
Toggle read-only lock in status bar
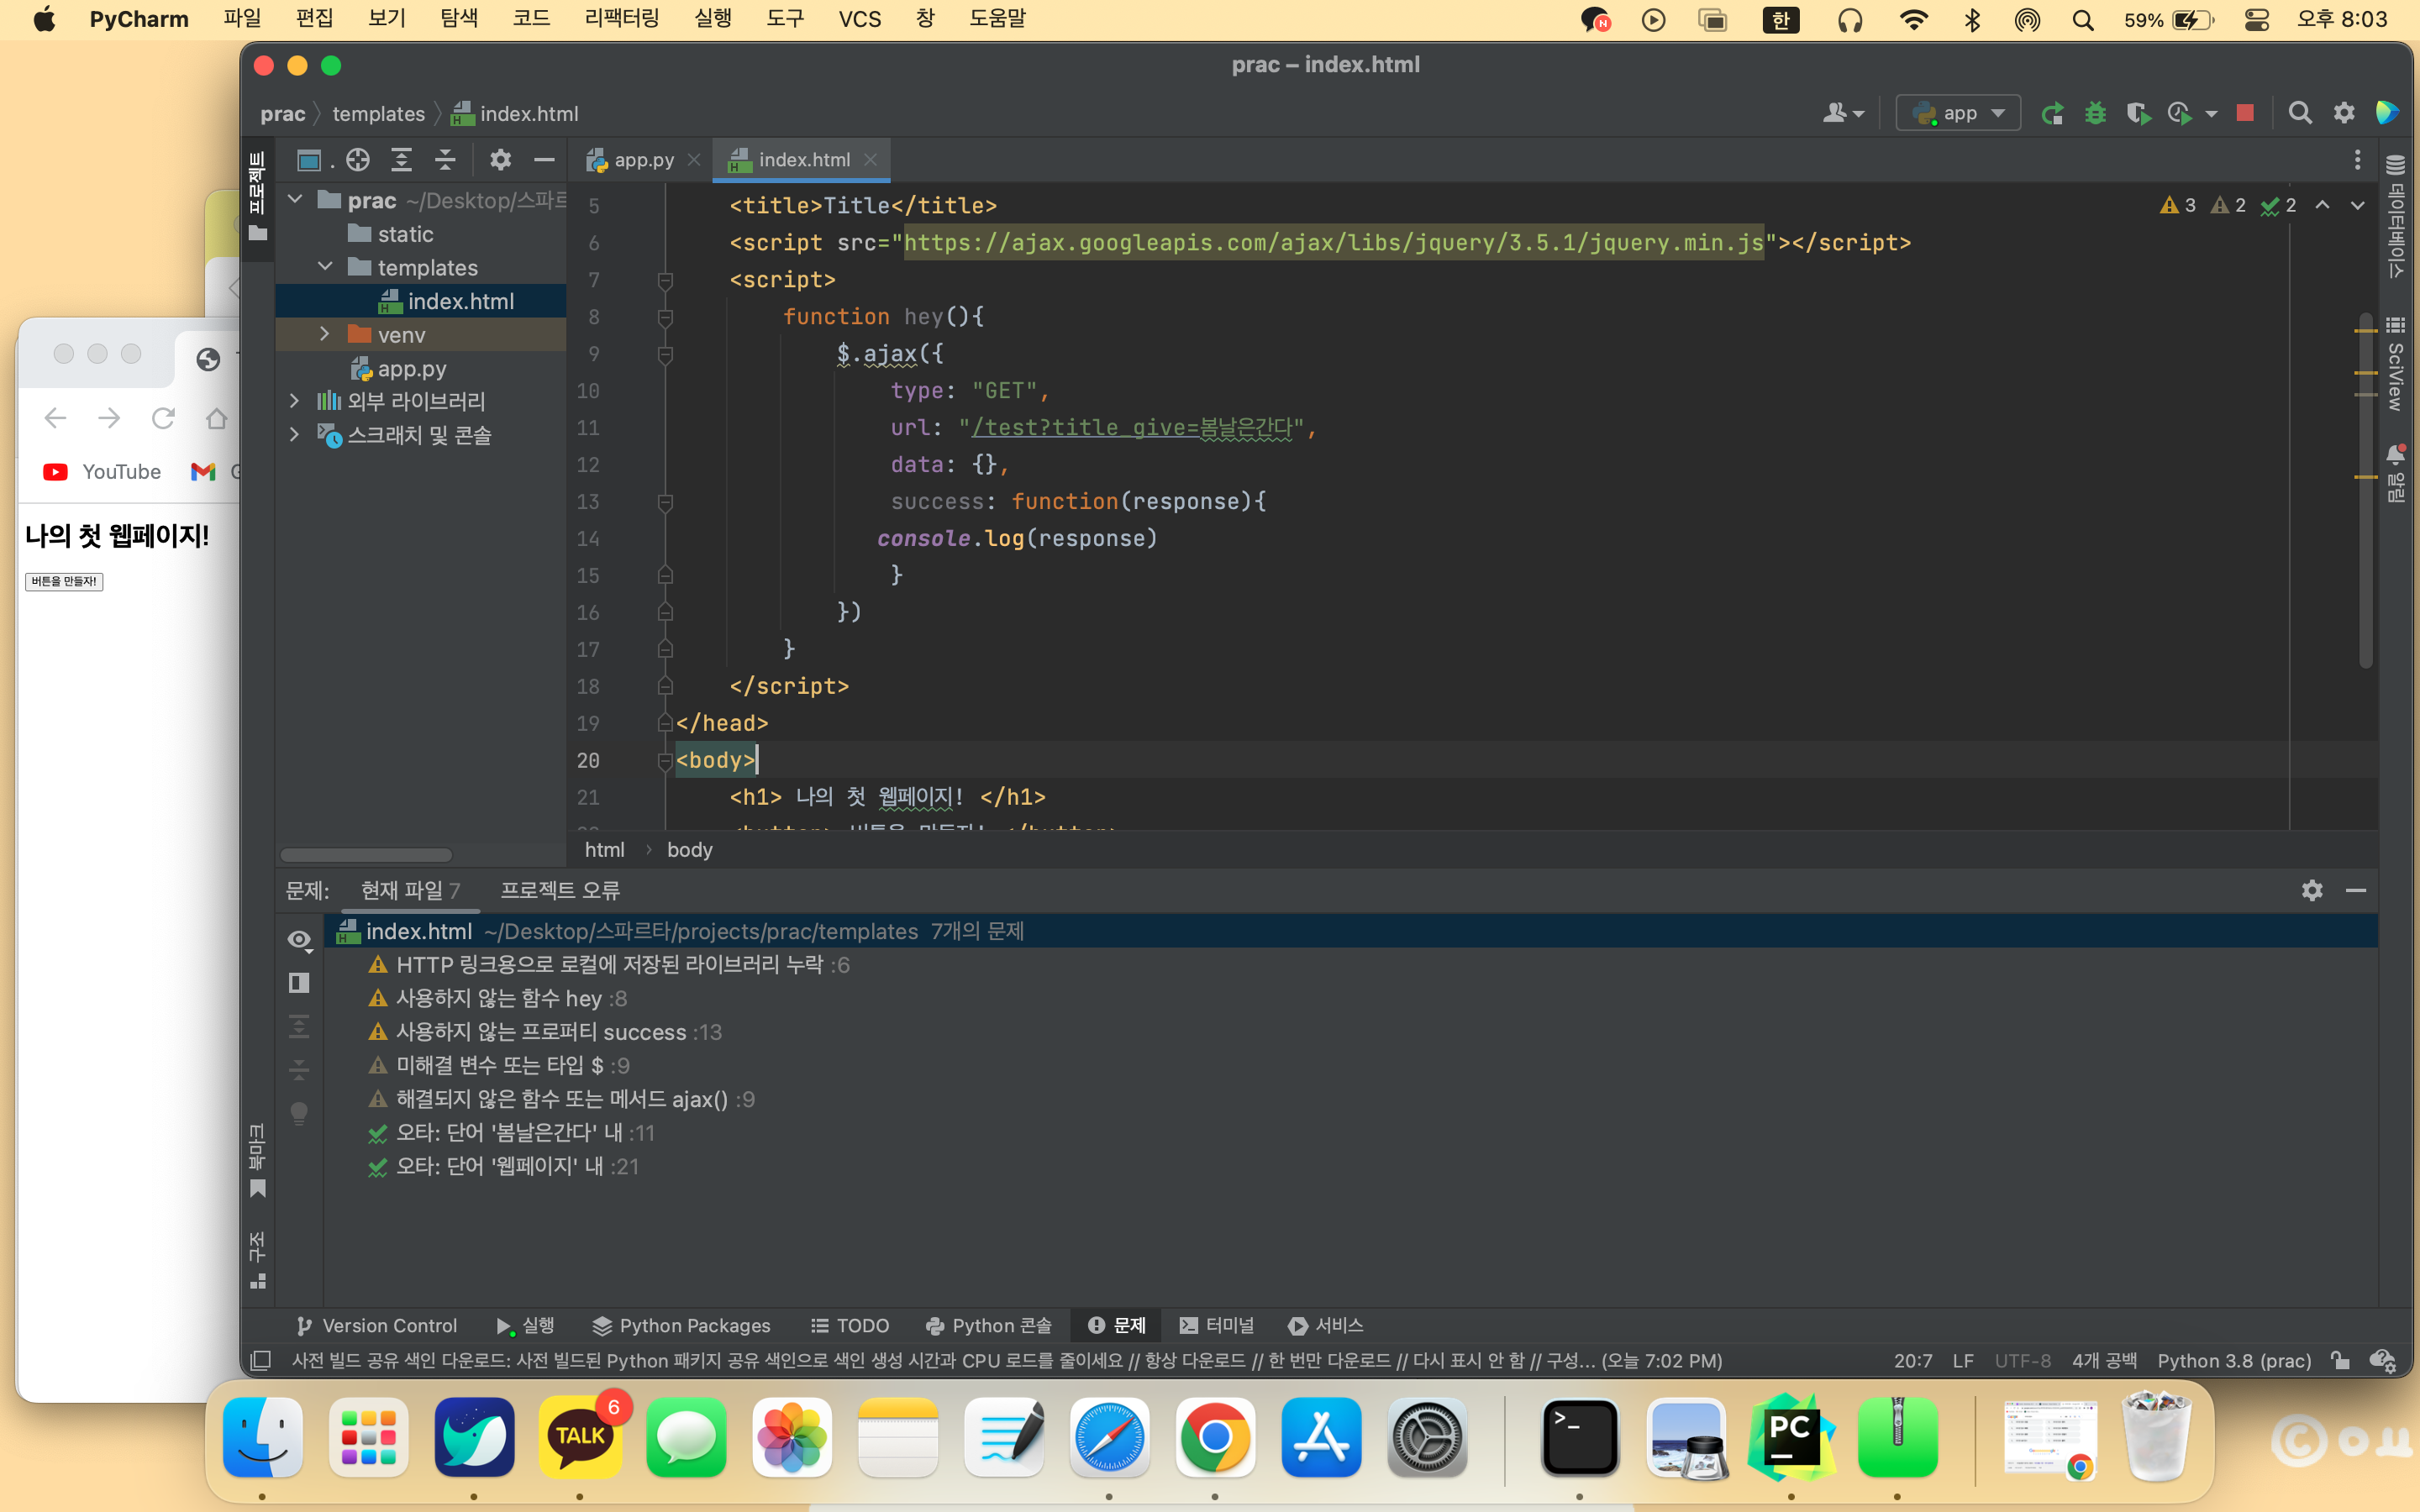click(2340, 1360)
